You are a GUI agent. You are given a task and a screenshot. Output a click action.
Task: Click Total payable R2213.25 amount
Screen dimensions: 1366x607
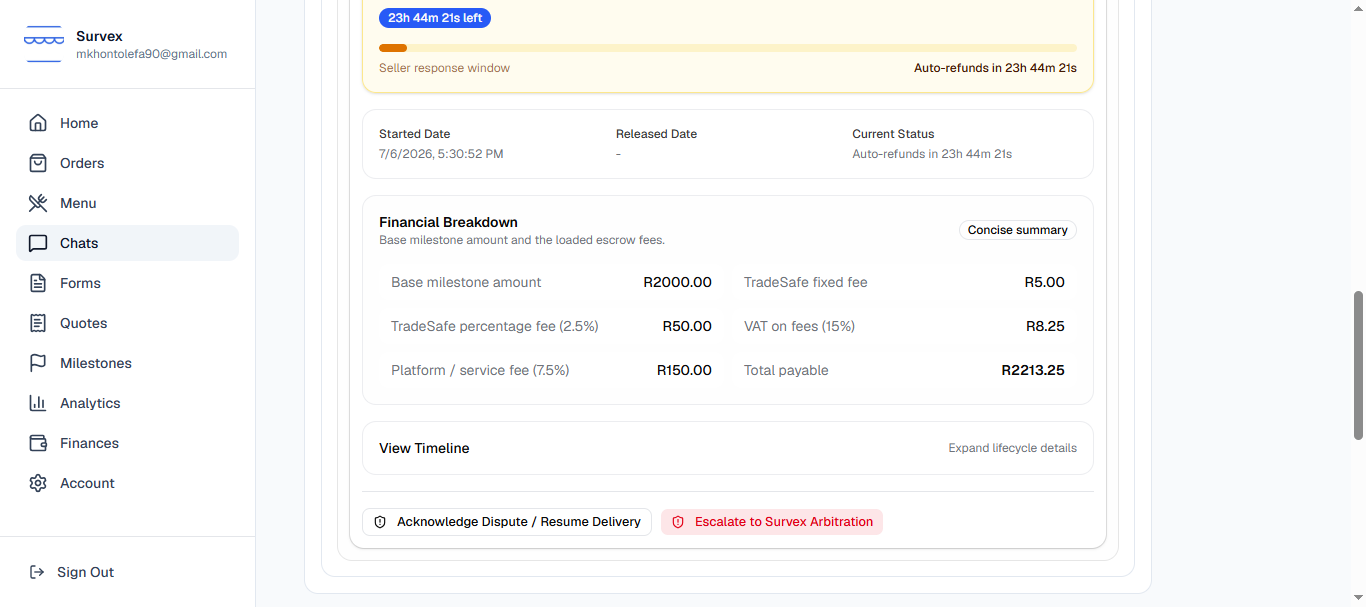(1033, 370)
